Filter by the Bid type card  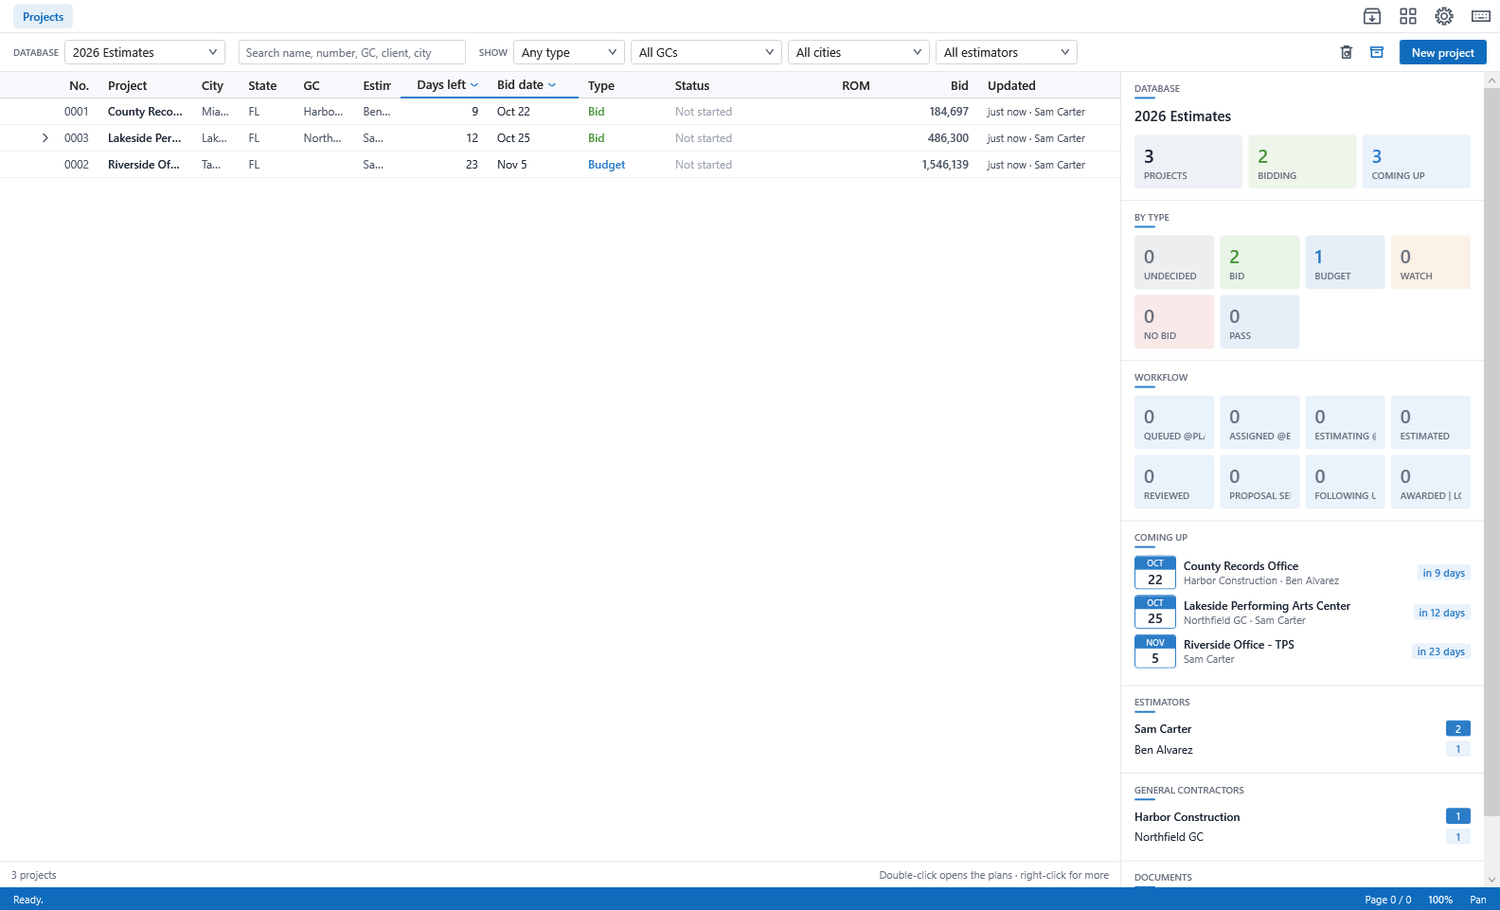1260,262
